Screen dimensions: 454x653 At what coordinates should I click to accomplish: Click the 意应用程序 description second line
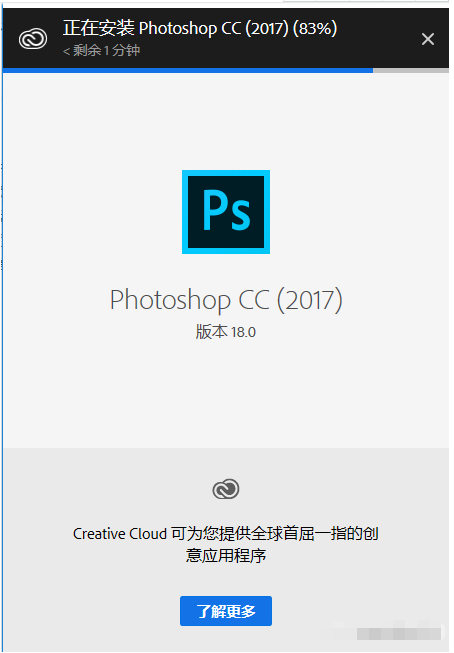(x=226, y=555)
